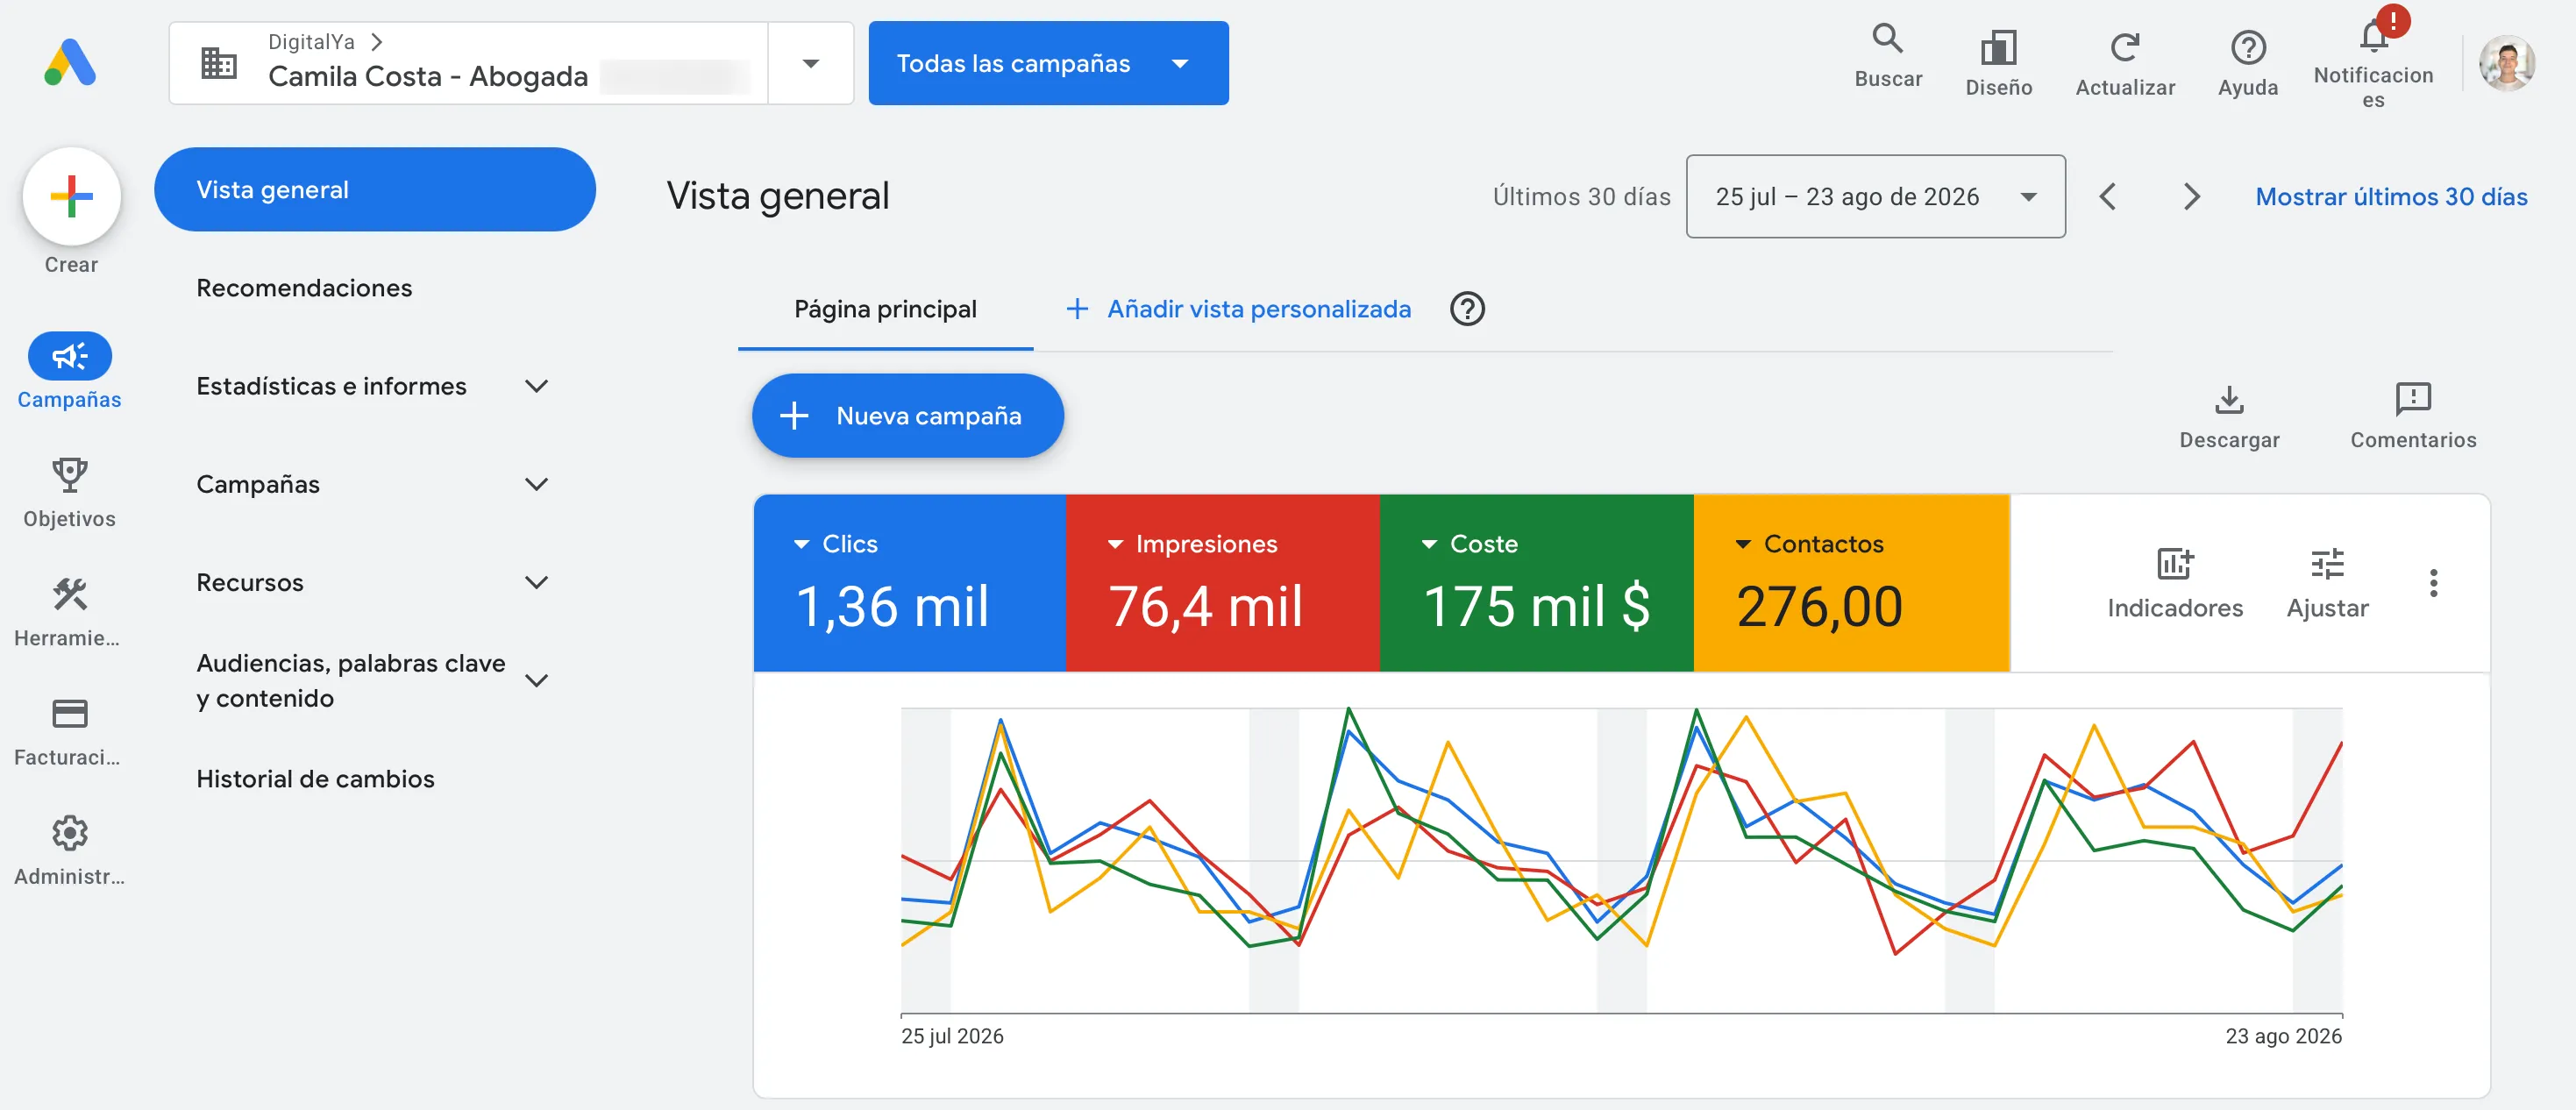This screenshot has height=1110, width=2576.
Task: Expand Recursos sidebar section
Action: click(x=537, y=582)
